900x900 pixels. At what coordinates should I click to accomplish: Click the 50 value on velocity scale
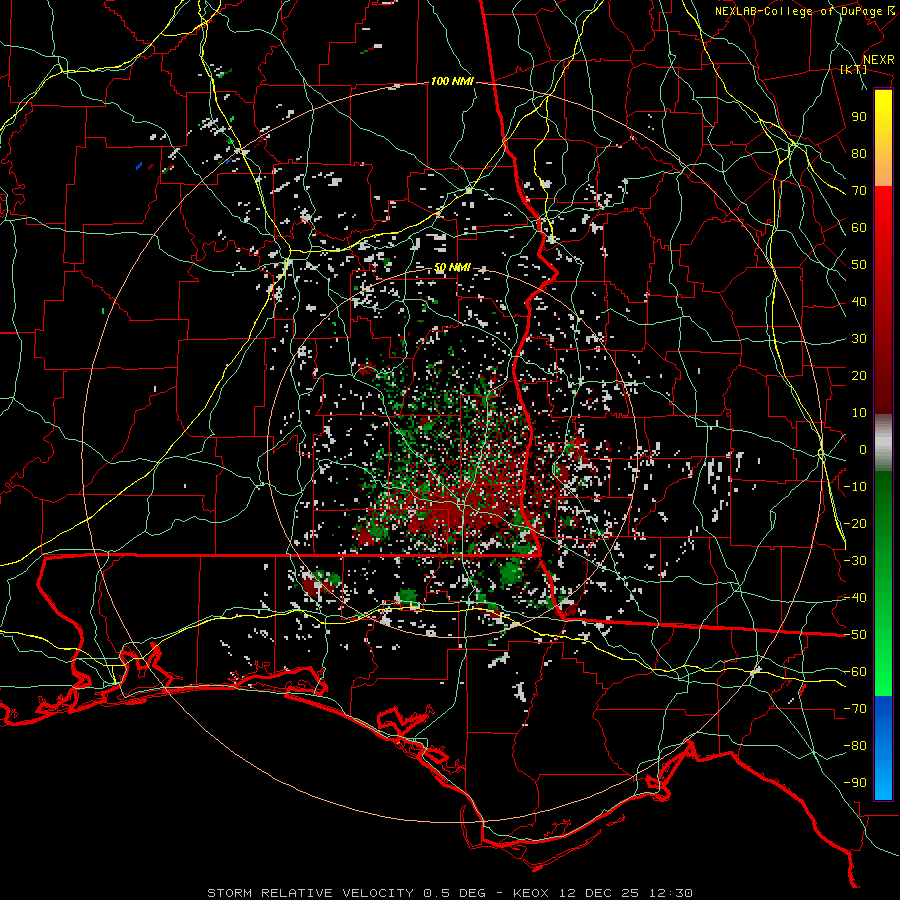pyautogui.click(x=859, y=265)
